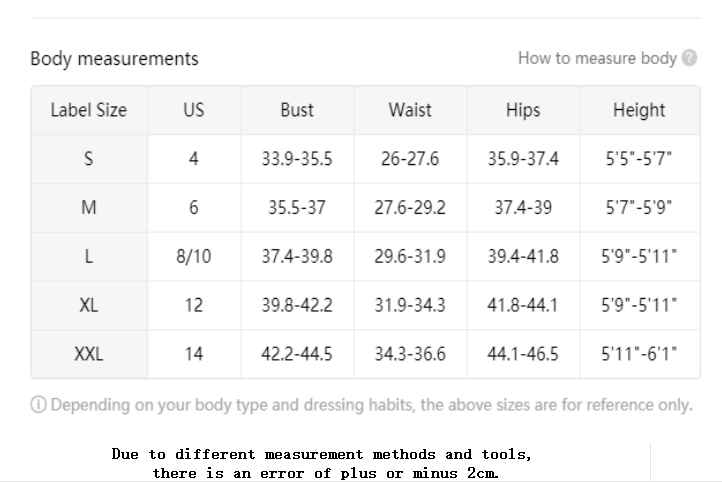The height and width of the screenshot is (482, 722).
Task: Click the Waist column header
Action: click(410, 110)
